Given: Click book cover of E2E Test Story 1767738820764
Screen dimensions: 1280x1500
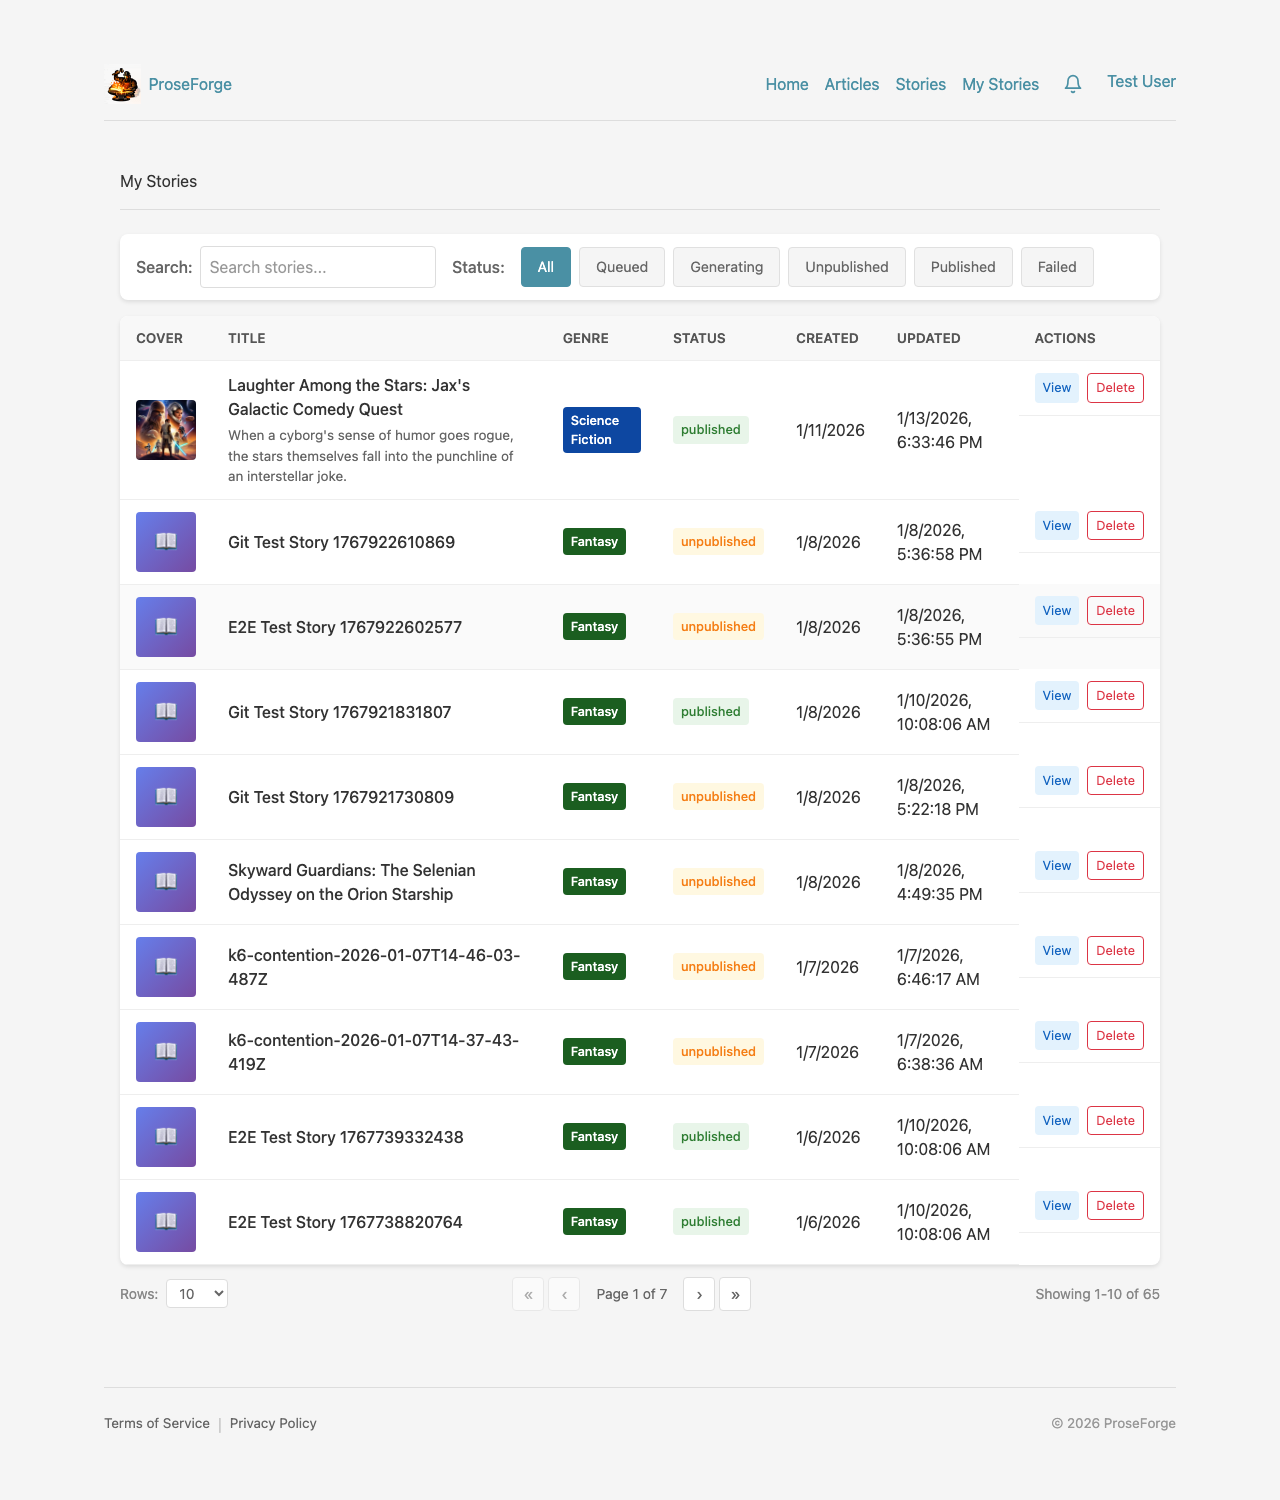Looking at the screenshot, I should 166,1222.
